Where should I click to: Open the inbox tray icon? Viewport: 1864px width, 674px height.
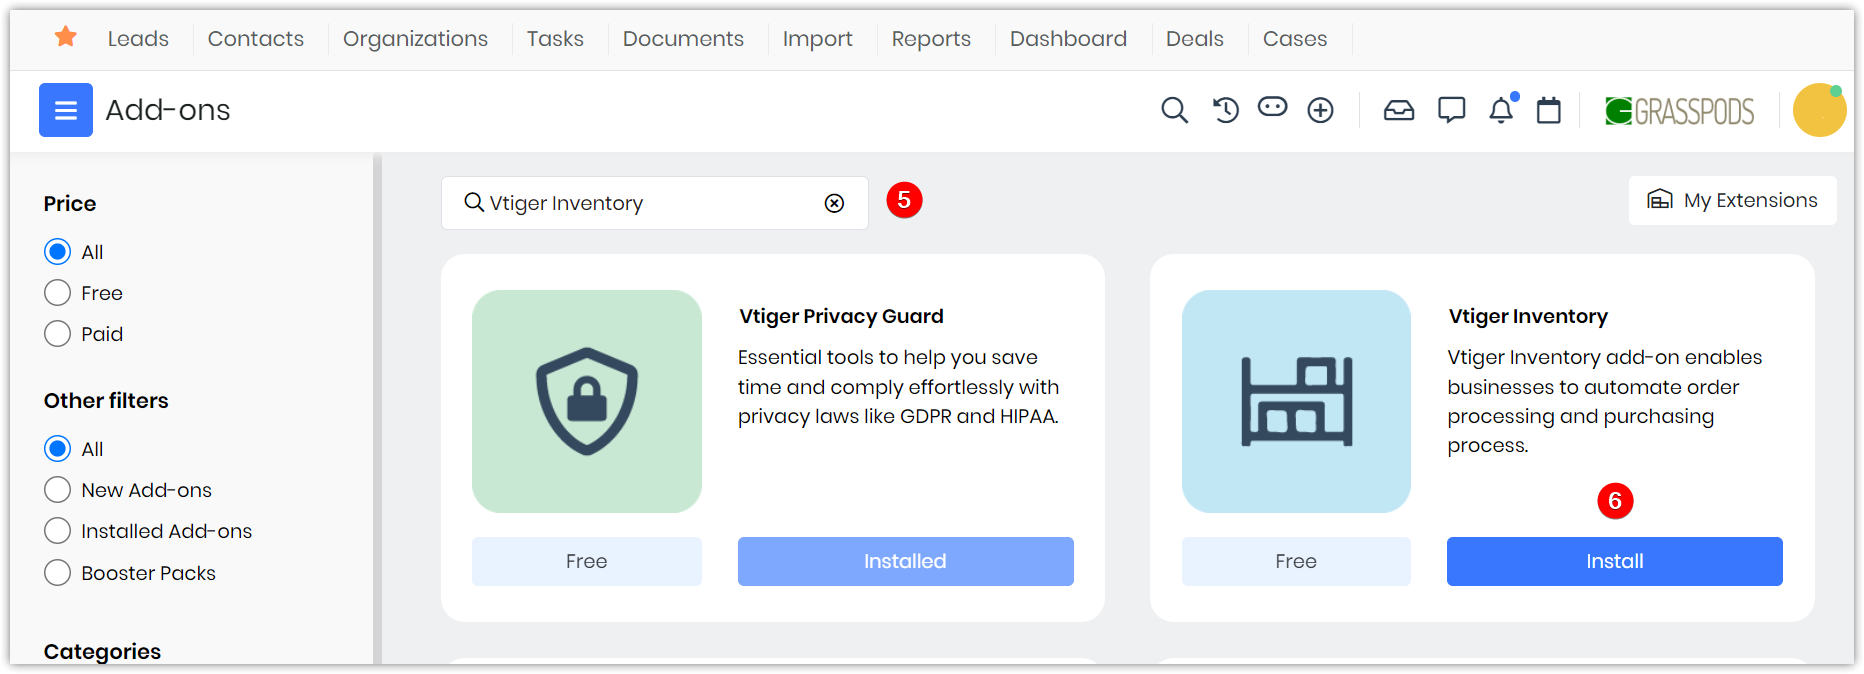pyautogui.click(x=1399, y=110)
